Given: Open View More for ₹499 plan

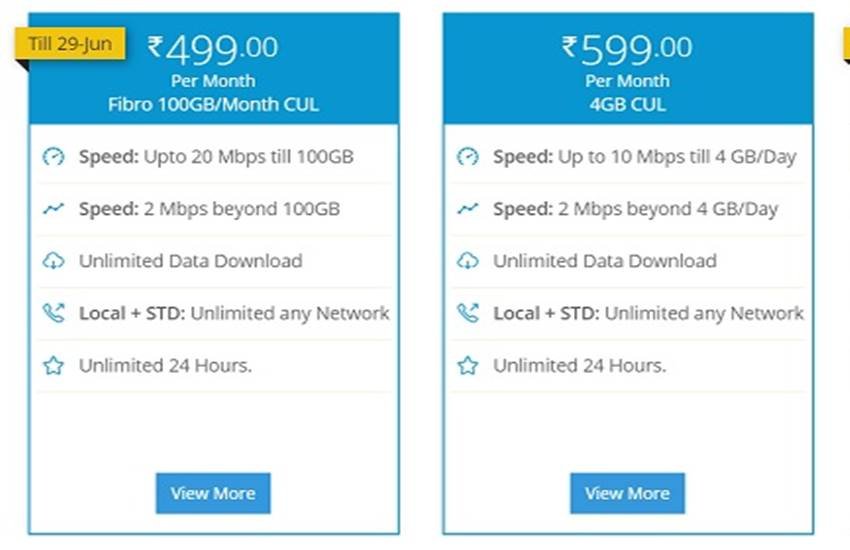Looking at the screenshot, I should coord(213,493).
